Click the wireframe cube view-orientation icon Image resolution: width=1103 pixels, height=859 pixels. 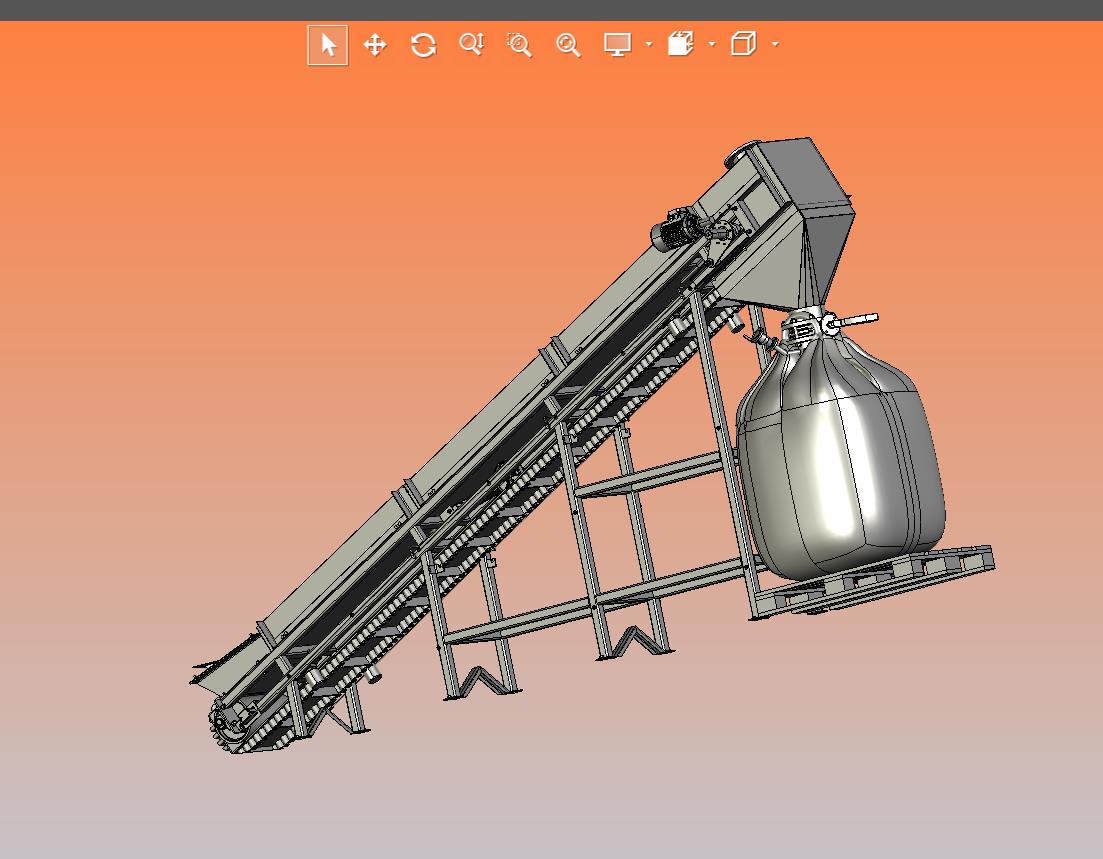pos(744,44)
